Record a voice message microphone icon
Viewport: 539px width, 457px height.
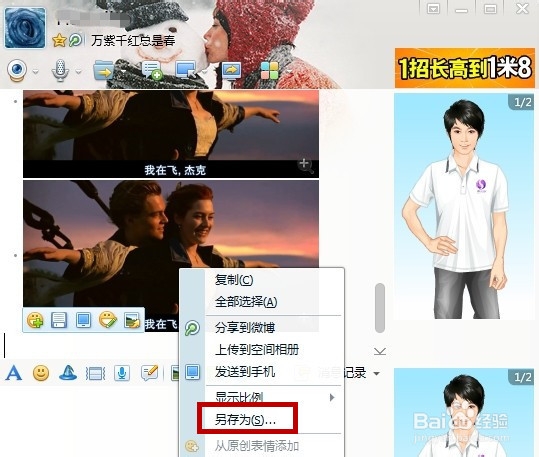pyautogui.click(x=122, y=373)
